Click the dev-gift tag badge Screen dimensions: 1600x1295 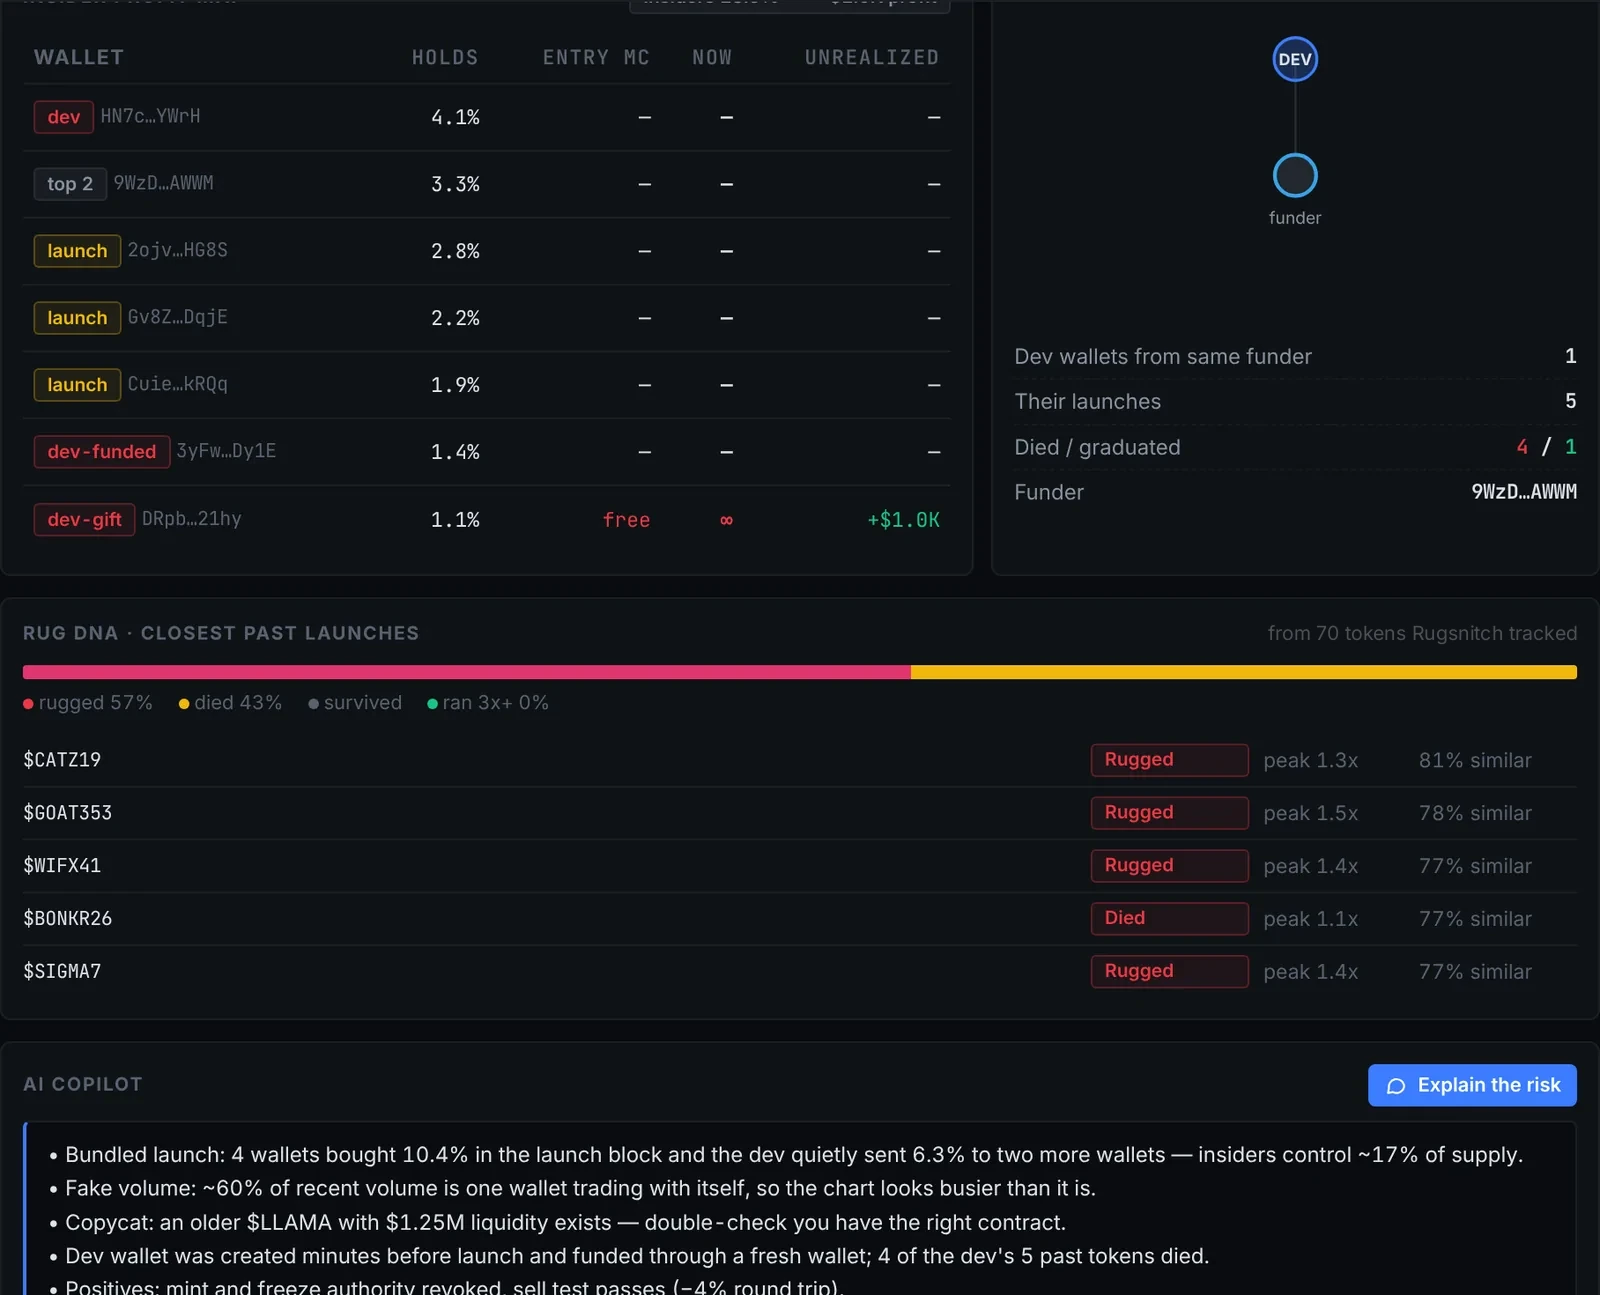click(x=84, y=519)
